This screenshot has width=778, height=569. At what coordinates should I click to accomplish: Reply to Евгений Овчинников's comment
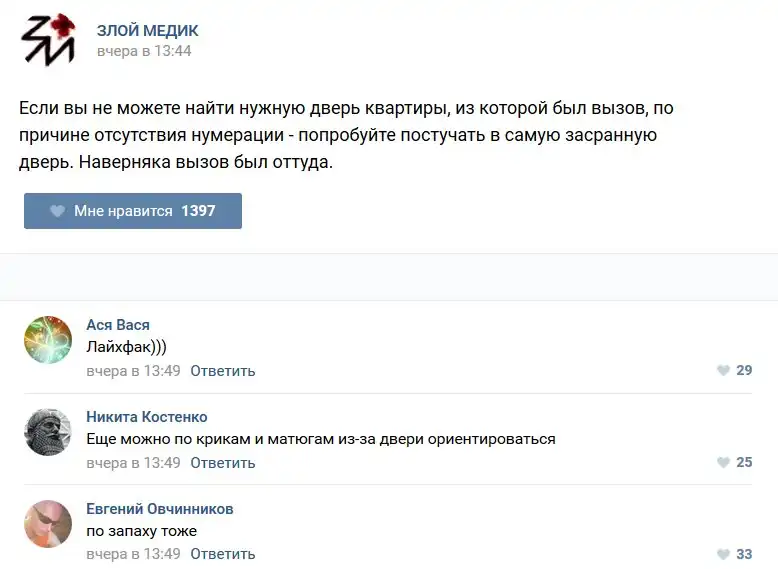point(223,554)
